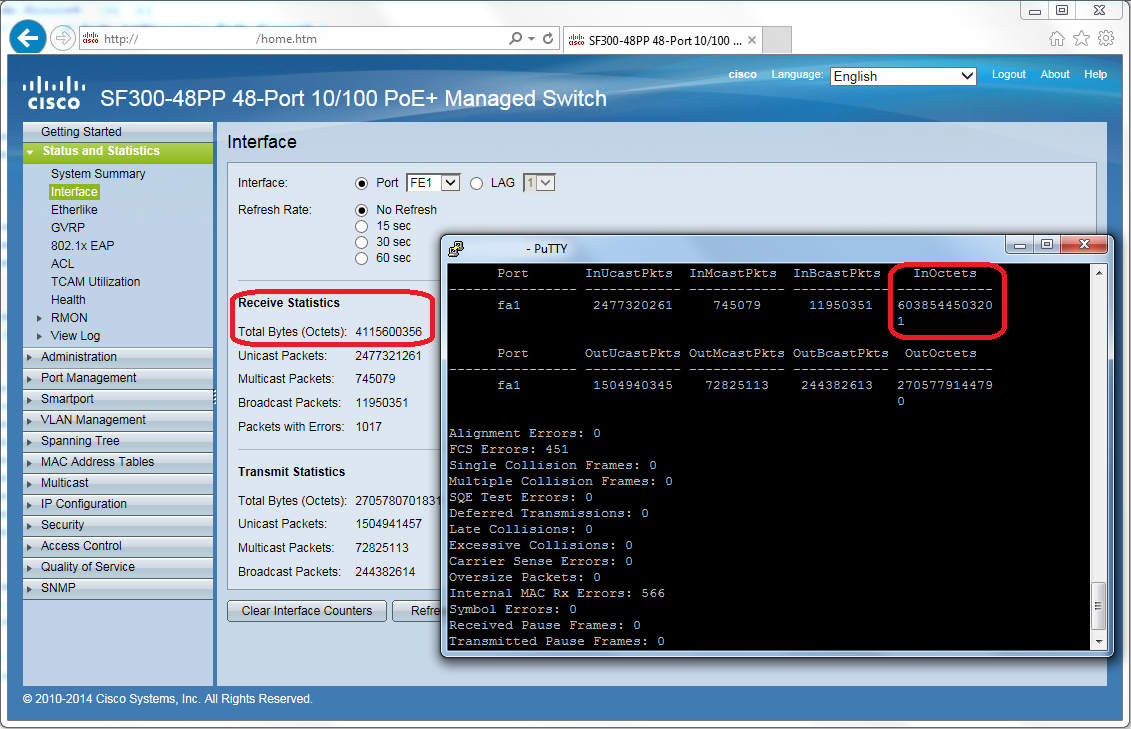The height and width of the screenshot is (729, 1131).
Task: Click Packets with Errors value 1017
Action: click(x=369, y=427)
